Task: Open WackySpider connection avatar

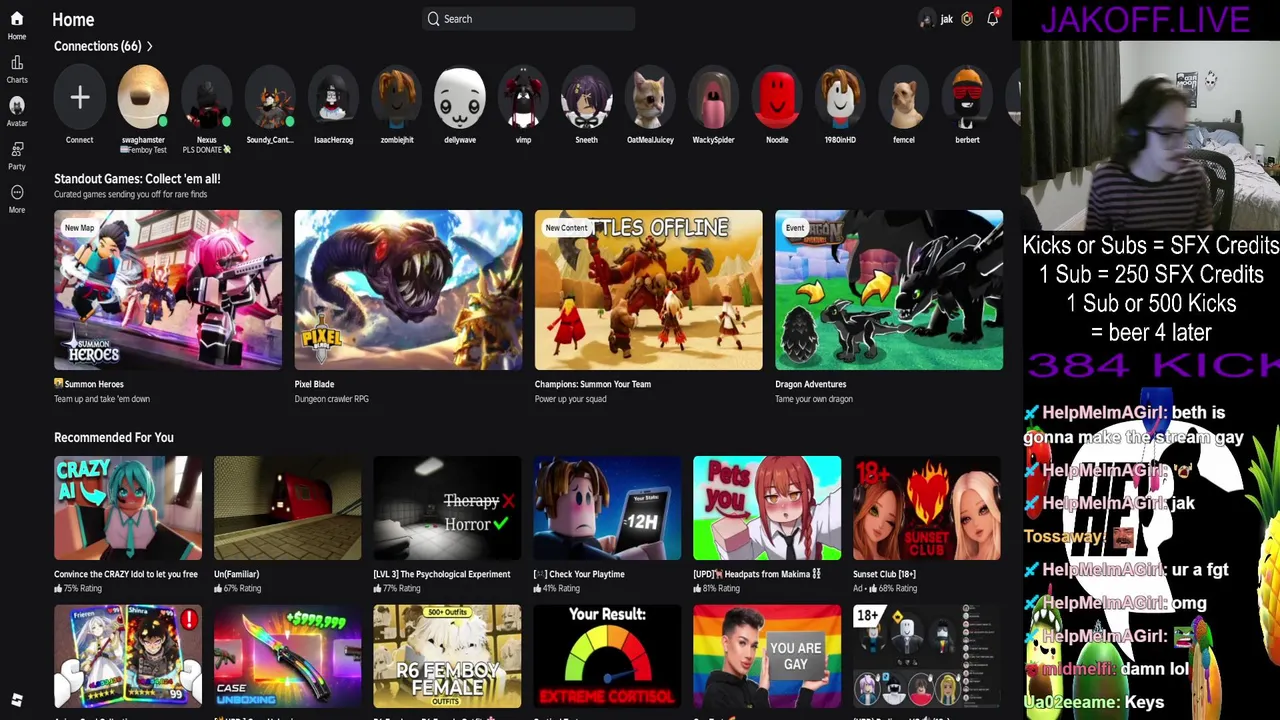Action: pyautogui.click(x=713, y=97)
